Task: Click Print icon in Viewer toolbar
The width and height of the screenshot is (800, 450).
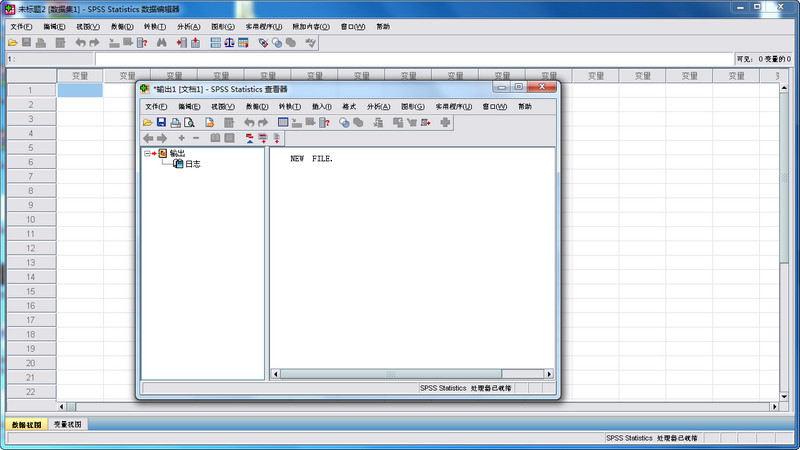Action: (x=175, y=122)
